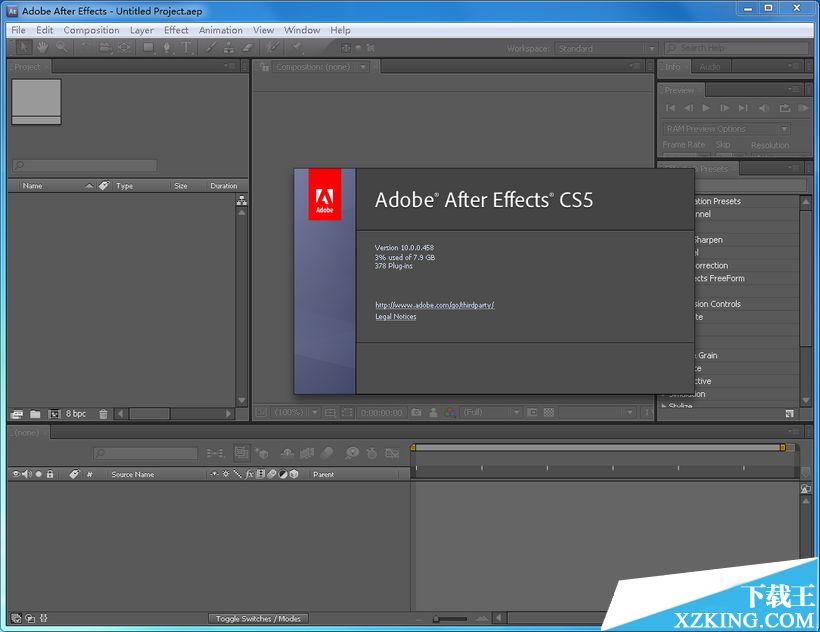Viewport: 820px width, 632px height.
Task: Toggle the audio speaker column switch
Action: point(27,474)
